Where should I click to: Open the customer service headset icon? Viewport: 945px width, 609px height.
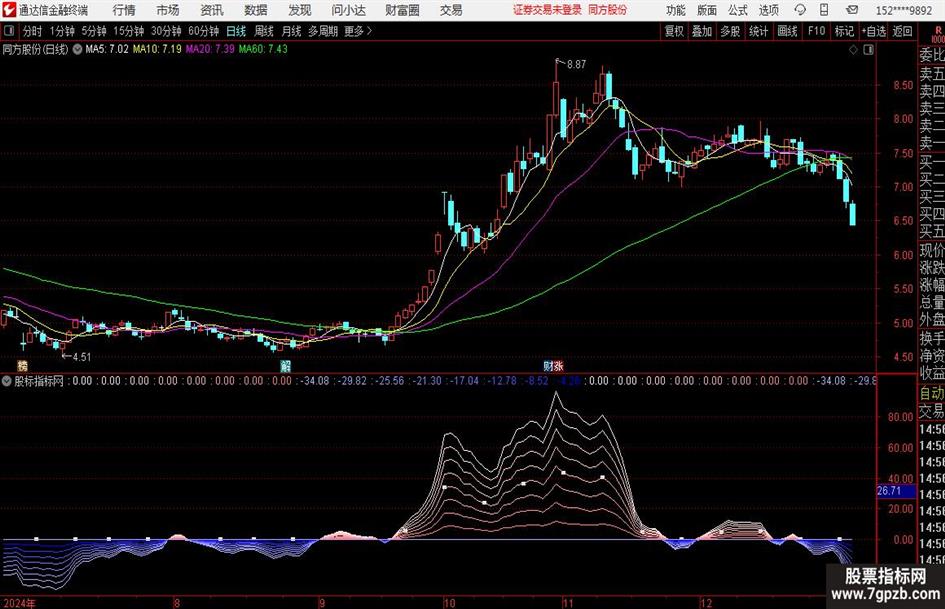tap(800, 10)
